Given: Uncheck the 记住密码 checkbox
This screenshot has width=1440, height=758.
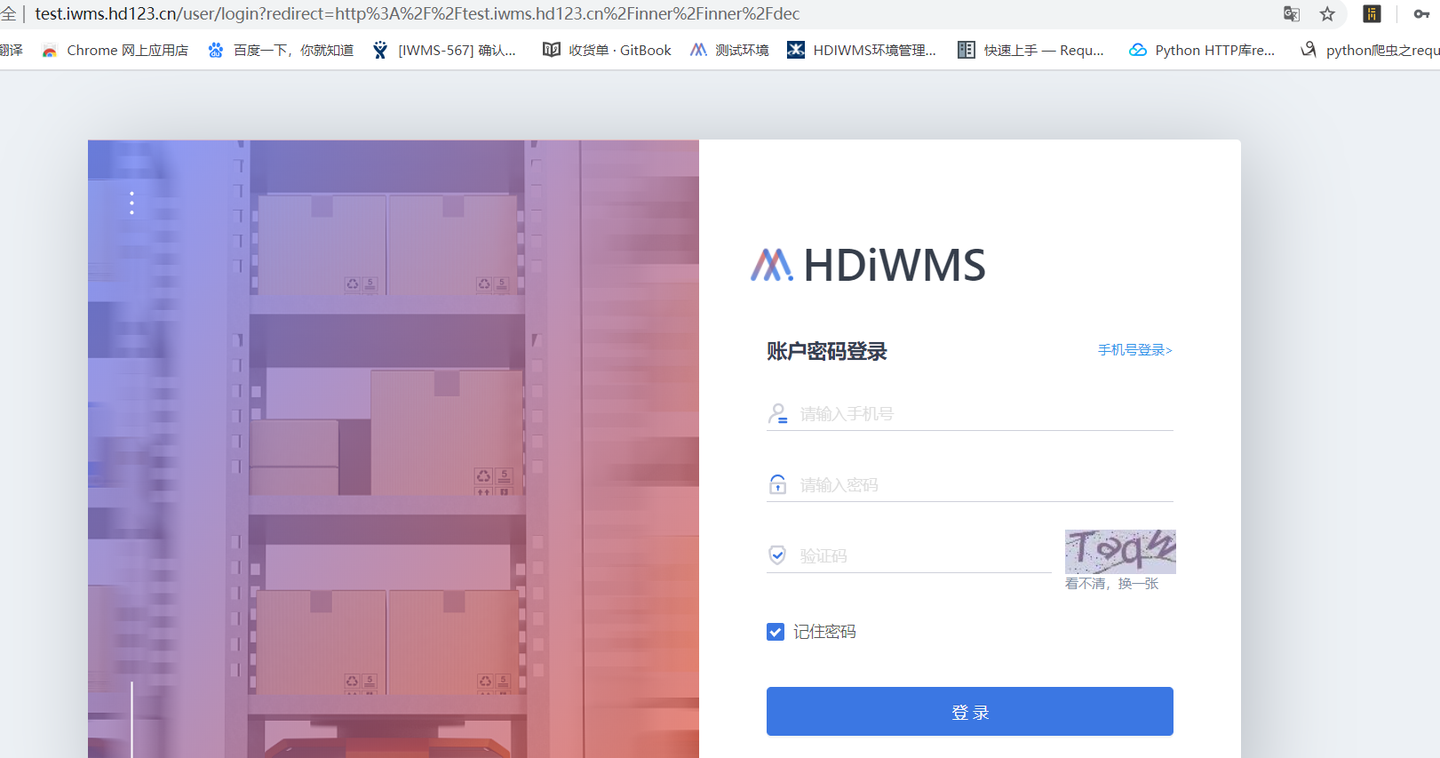Looking at the screenshot, I should (x=775, y=632).
